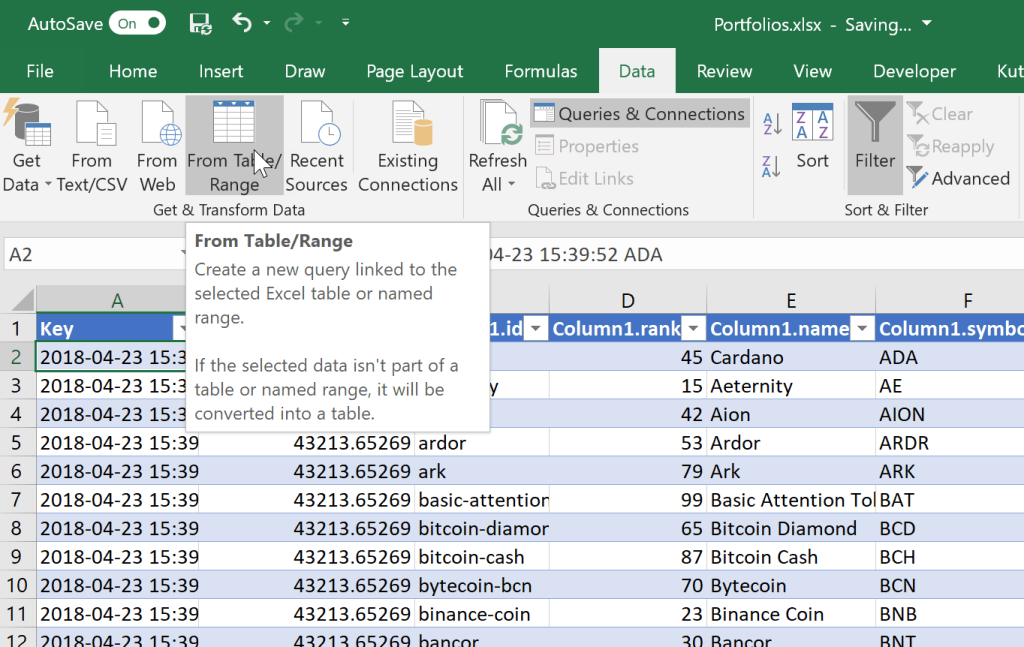This screenshot has width=1024, height=647.
Task: Select column E header
Action: [791, 300]
